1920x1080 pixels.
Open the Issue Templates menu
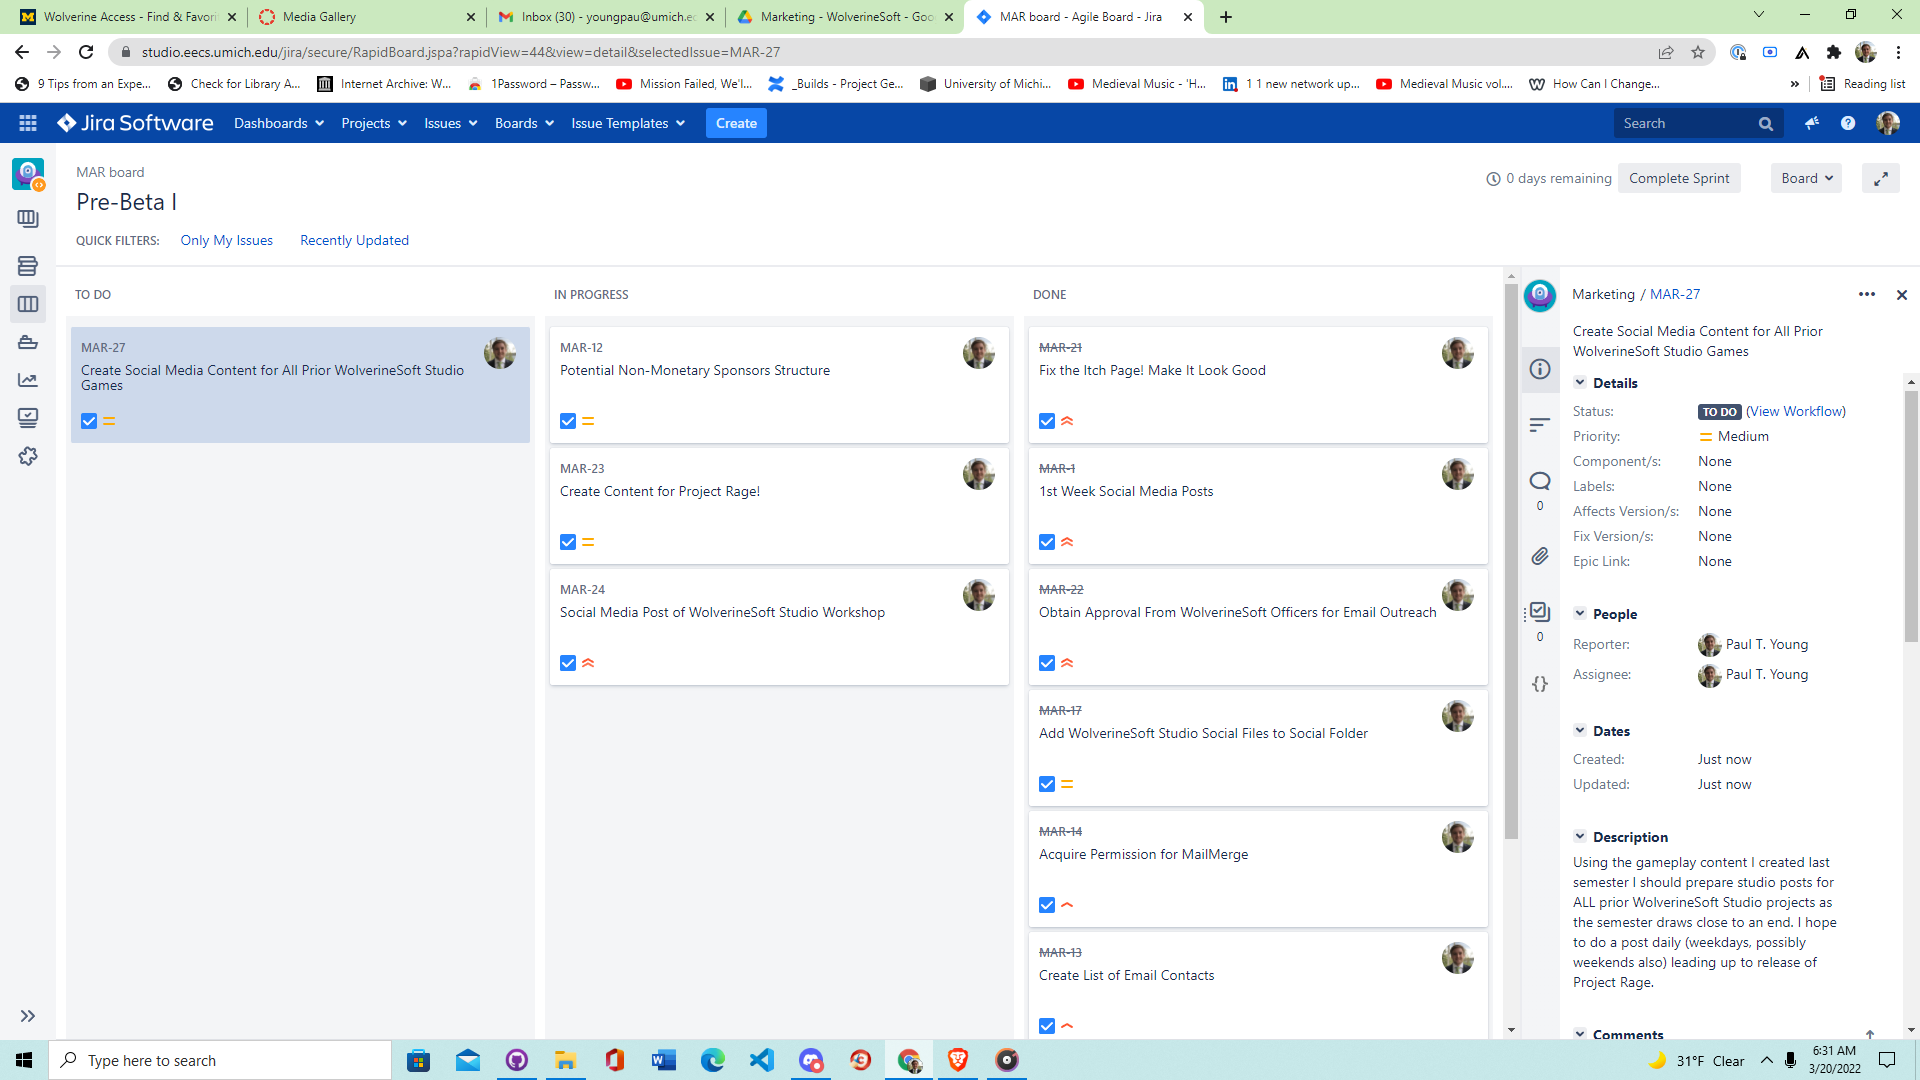pos(628,123)
